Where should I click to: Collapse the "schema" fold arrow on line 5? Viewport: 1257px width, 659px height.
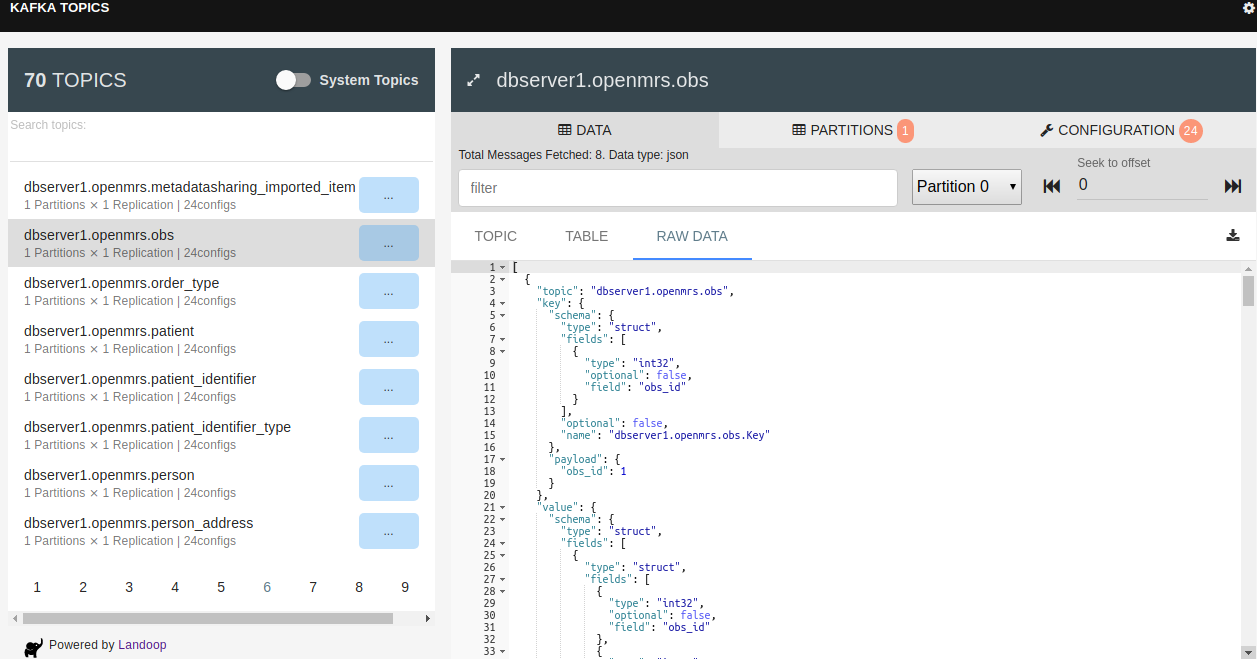[x=503, y=315]
